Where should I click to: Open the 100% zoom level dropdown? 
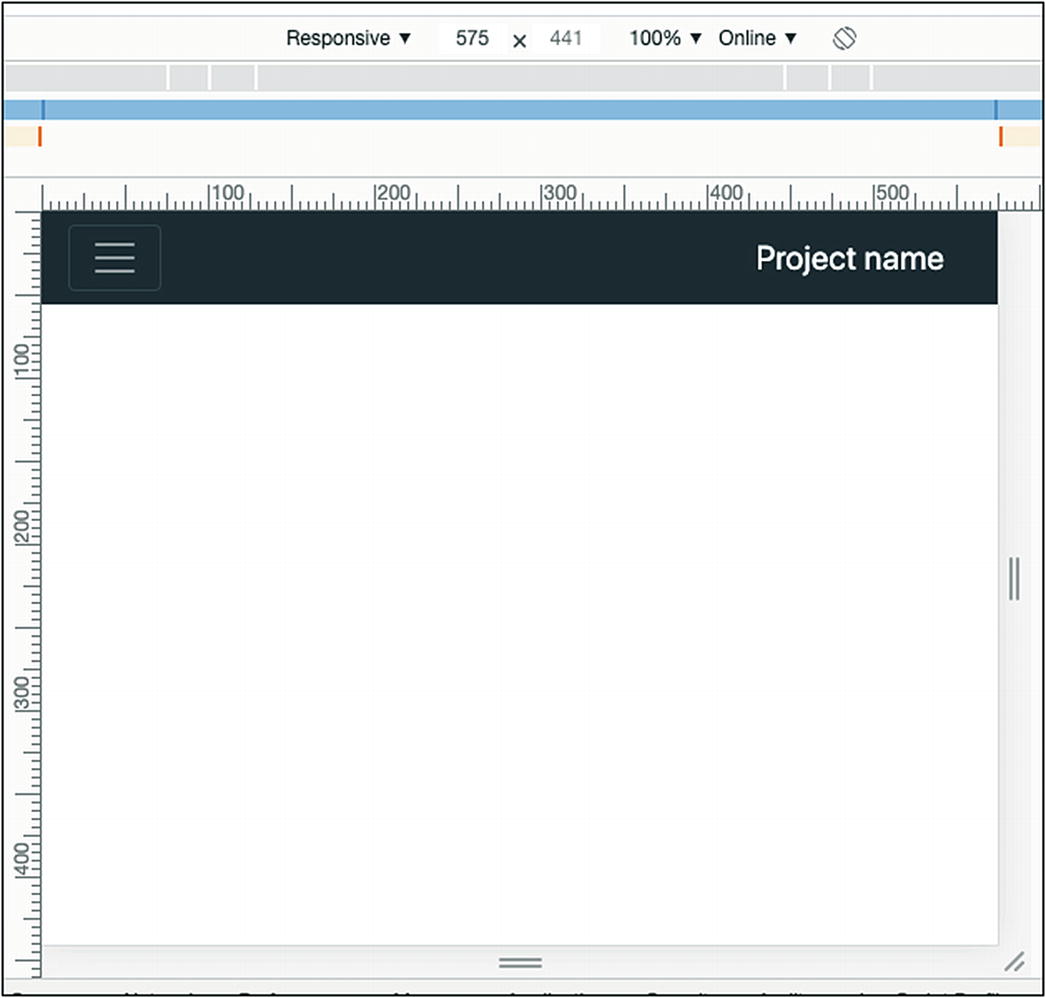click(x=665, y=39)
